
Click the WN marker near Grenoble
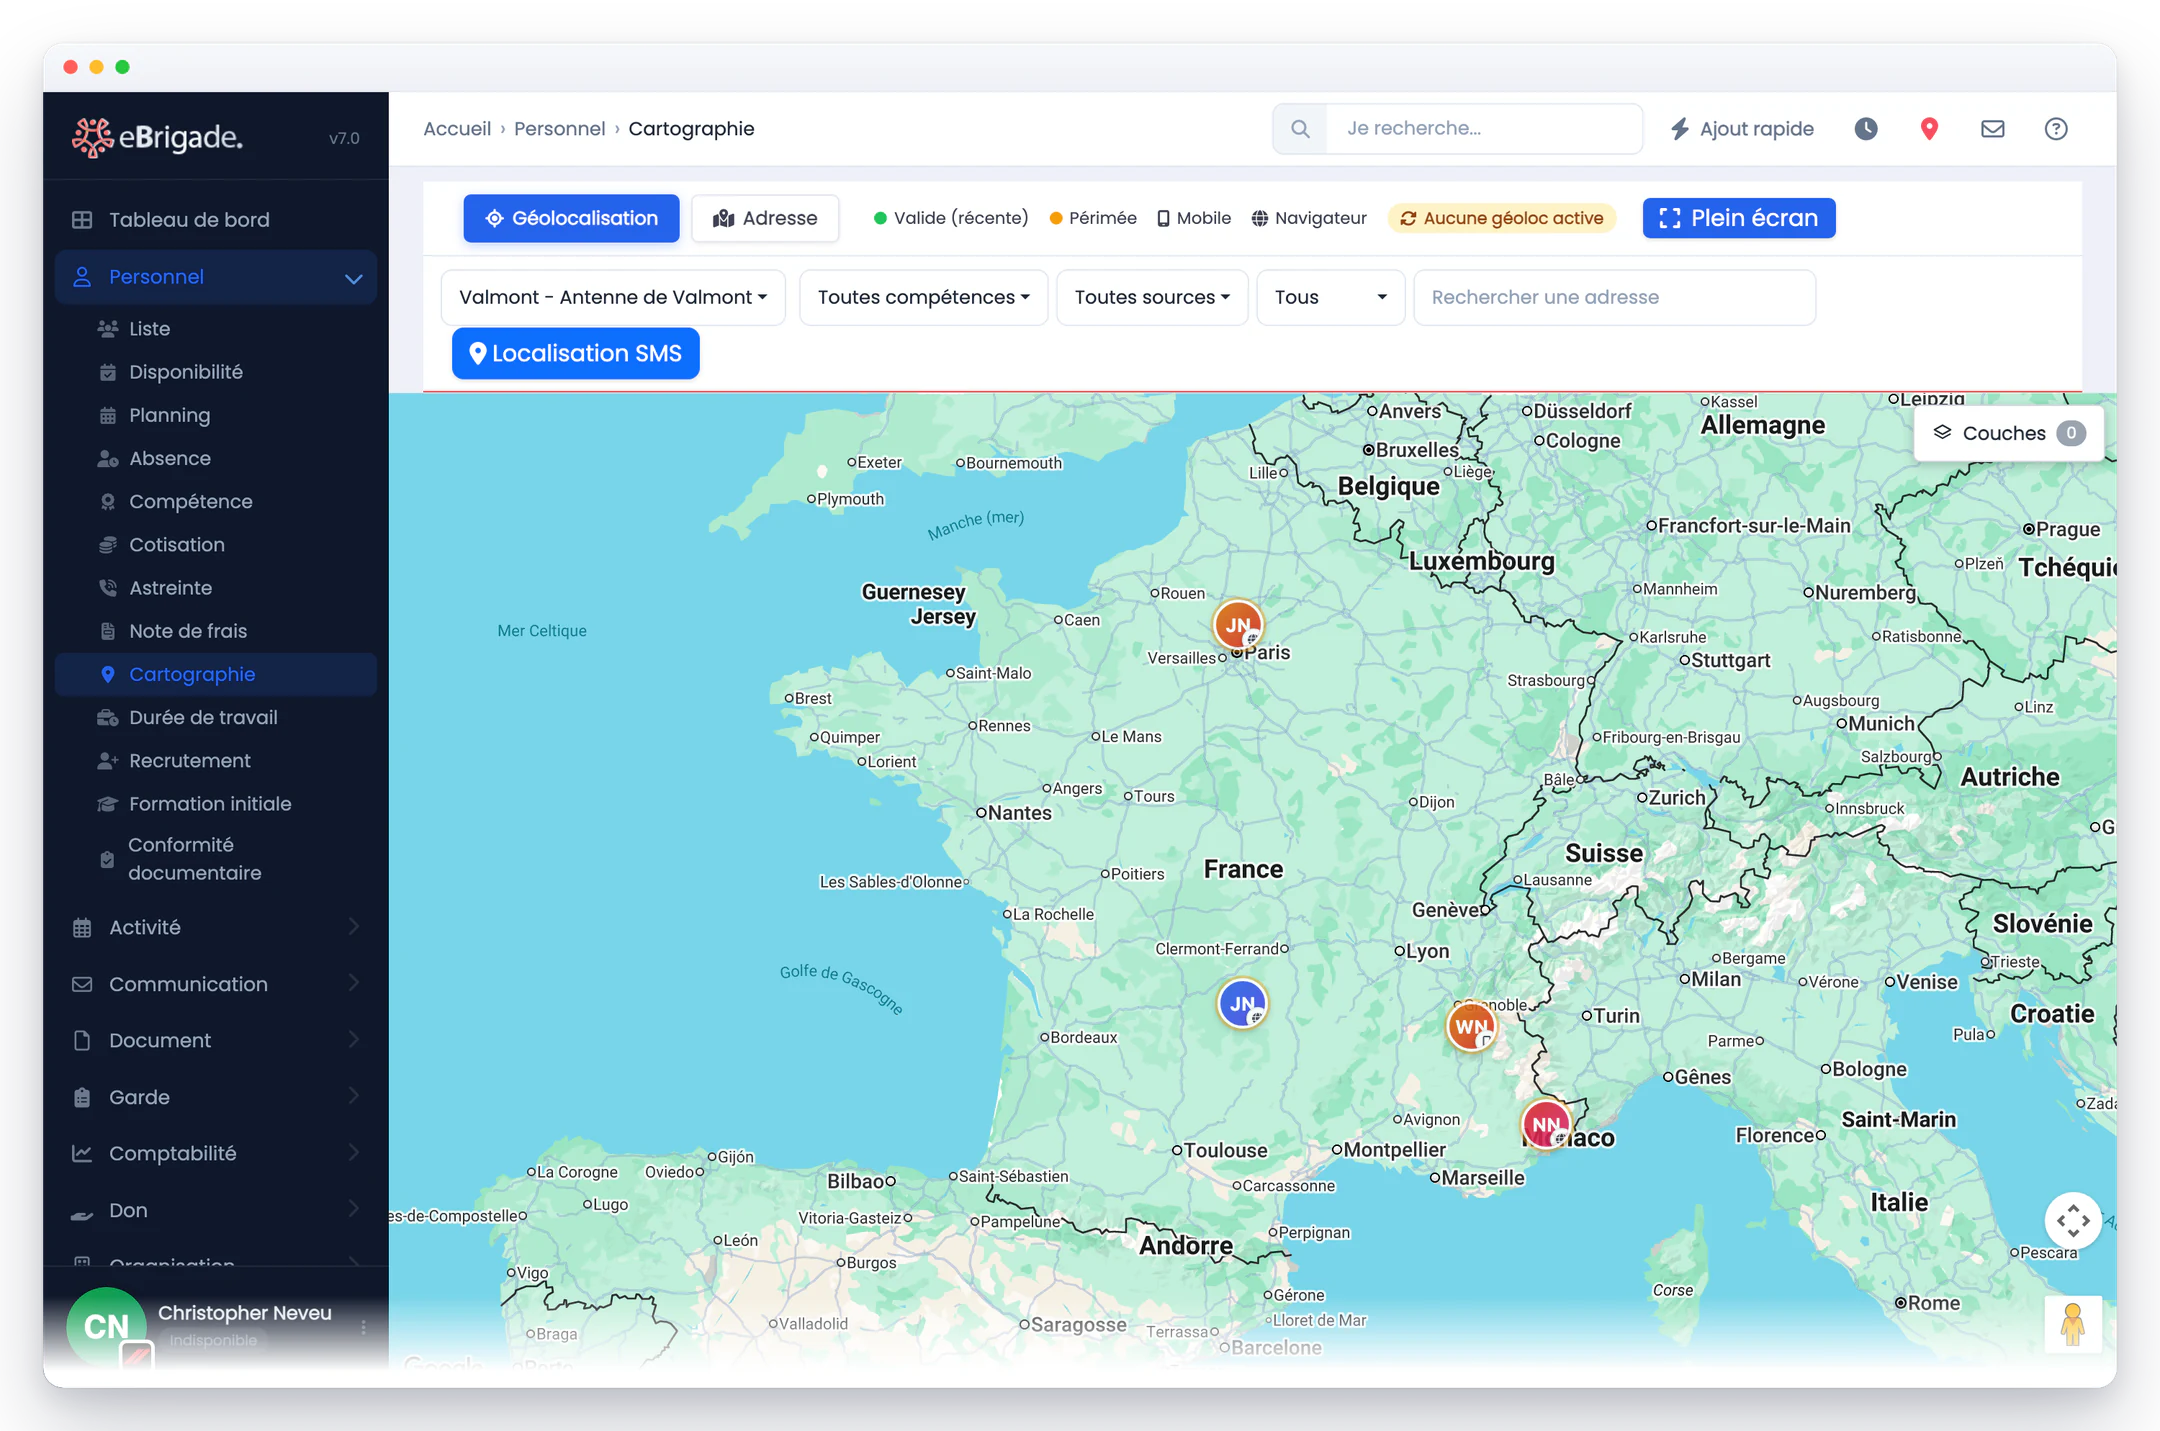click(1471, 1026)
